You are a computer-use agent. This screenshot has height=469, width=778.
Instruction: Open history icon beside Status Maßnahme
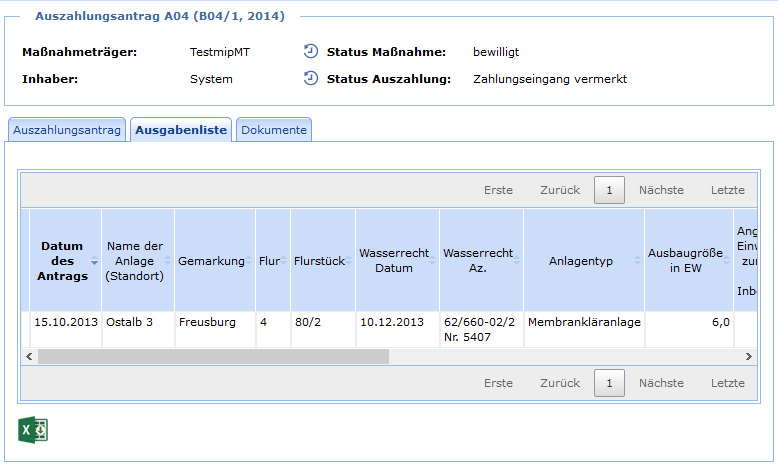[311, 51]
